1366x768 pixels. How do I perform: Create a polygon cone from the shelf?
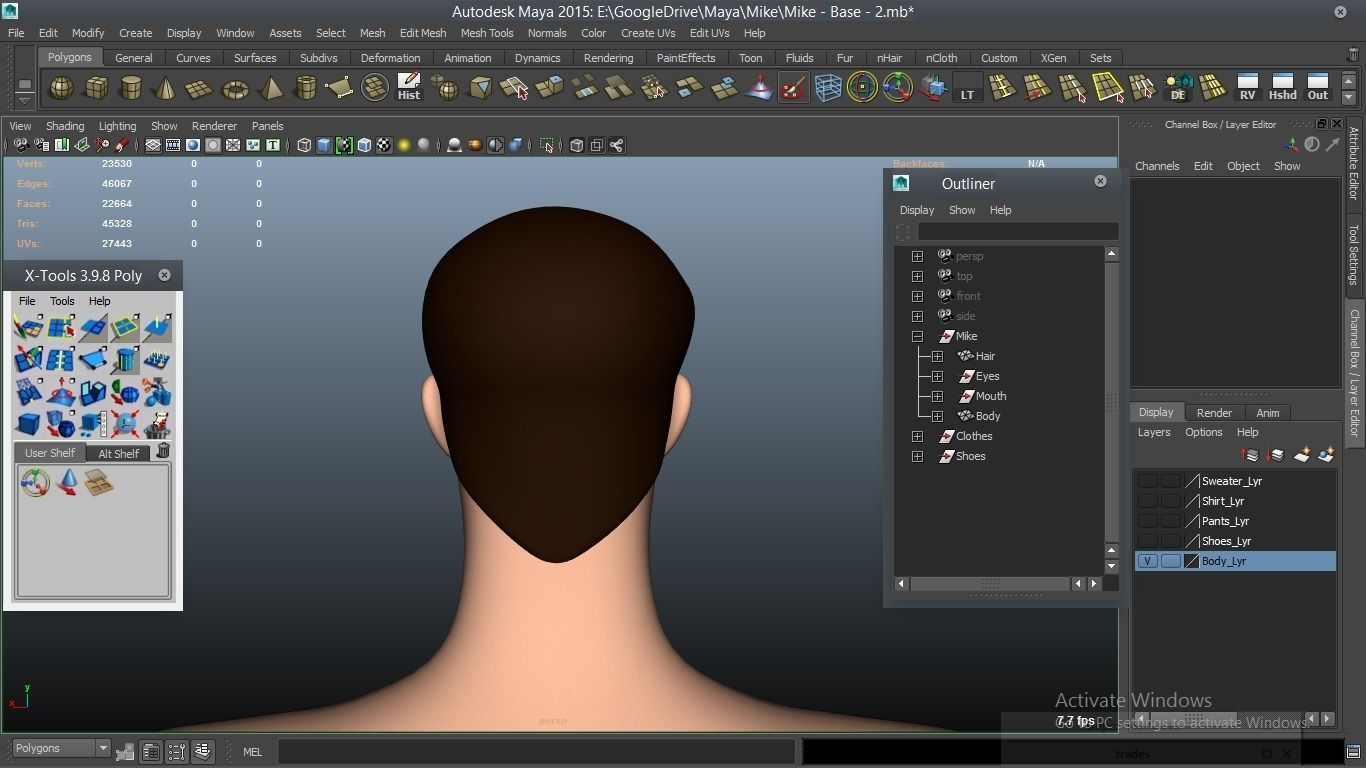pos(165,88)
